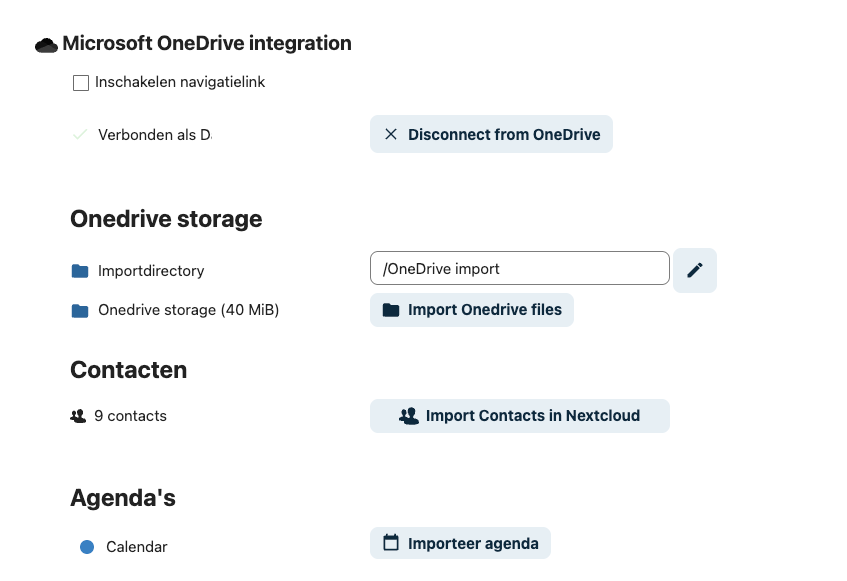
Task: Click the blue Calendar color dot
Action: point(87,547)
